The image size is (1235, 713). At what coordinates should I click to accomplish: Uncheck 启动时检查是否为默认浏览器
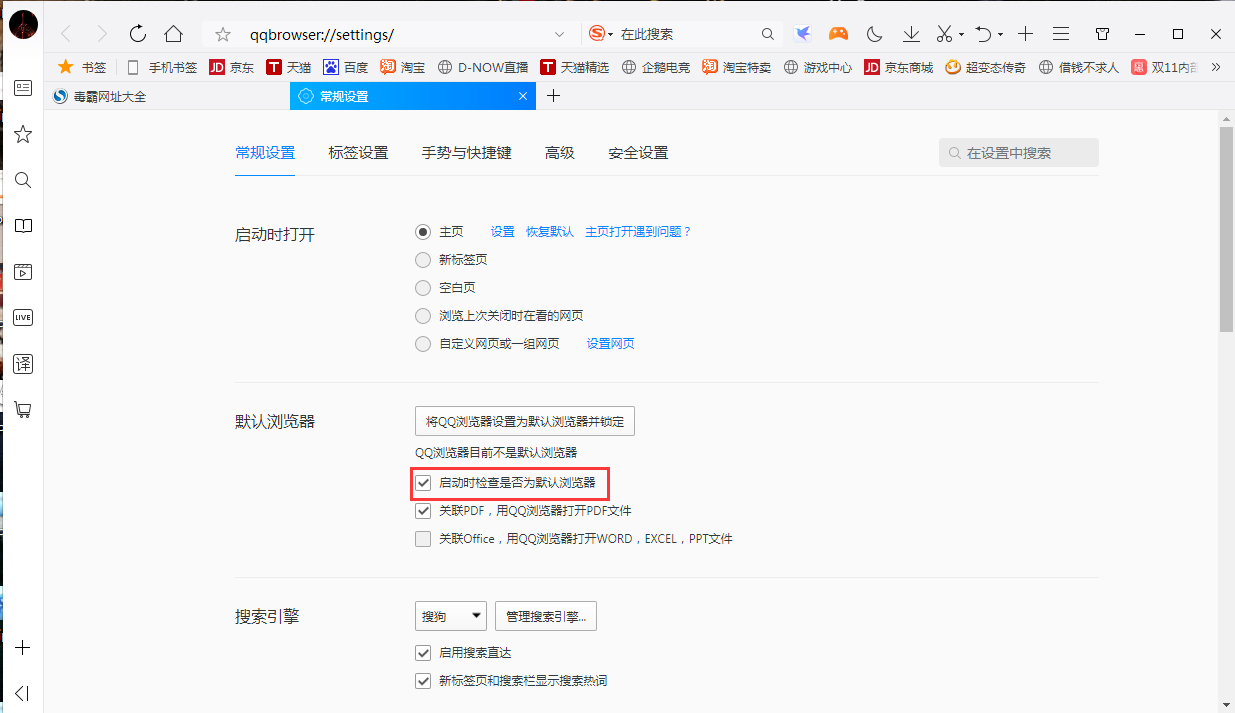(x=424, y=483)
